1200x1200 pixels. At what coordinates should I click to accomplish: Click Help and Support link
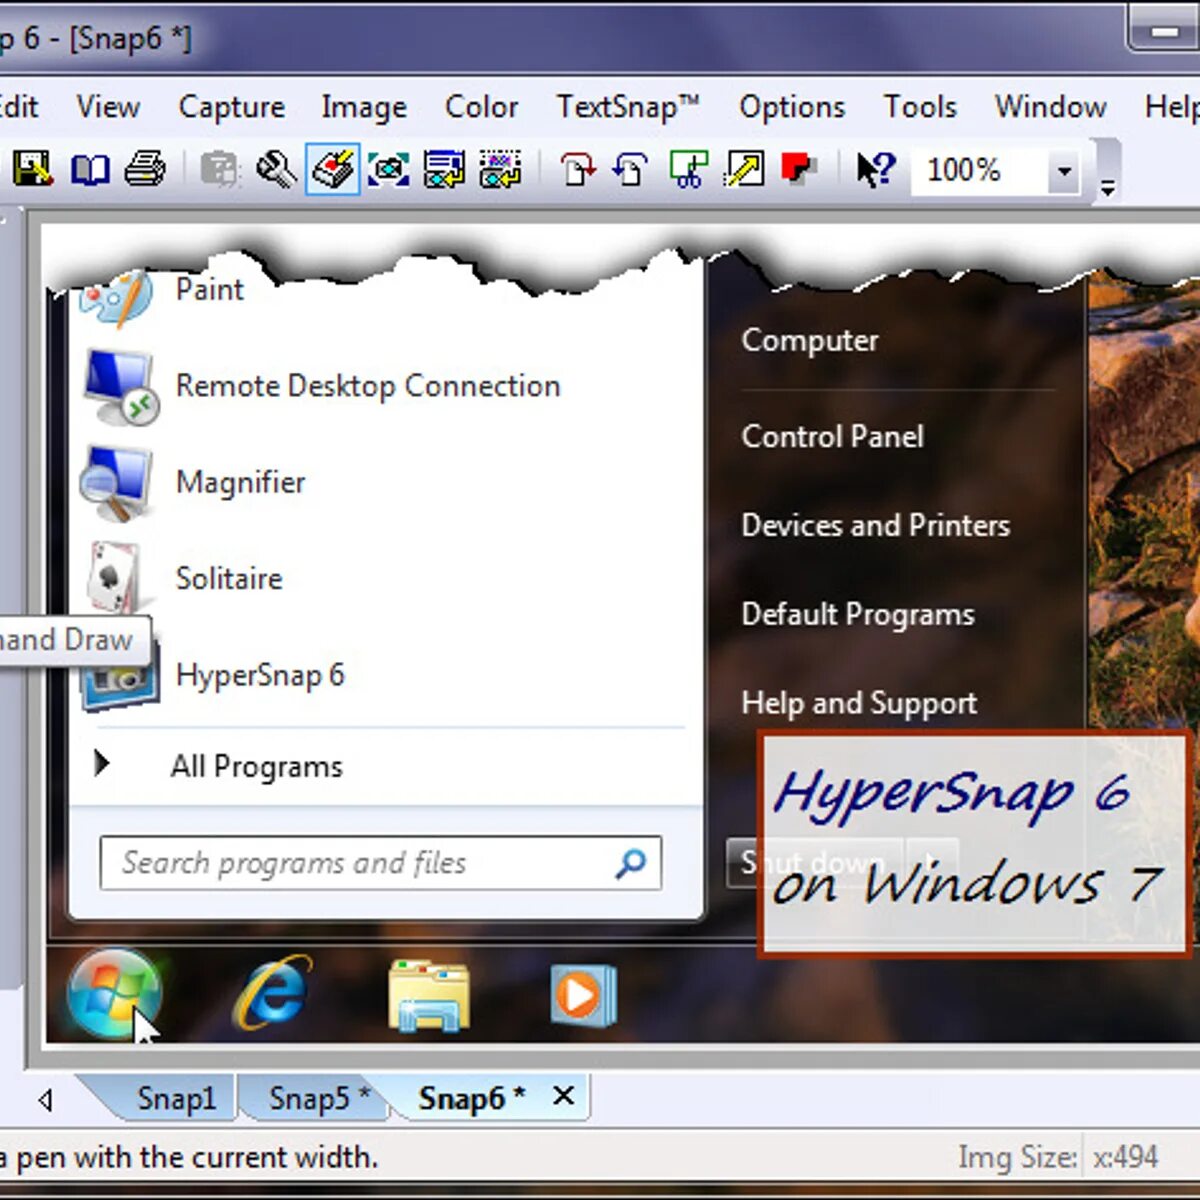point(859,703)
